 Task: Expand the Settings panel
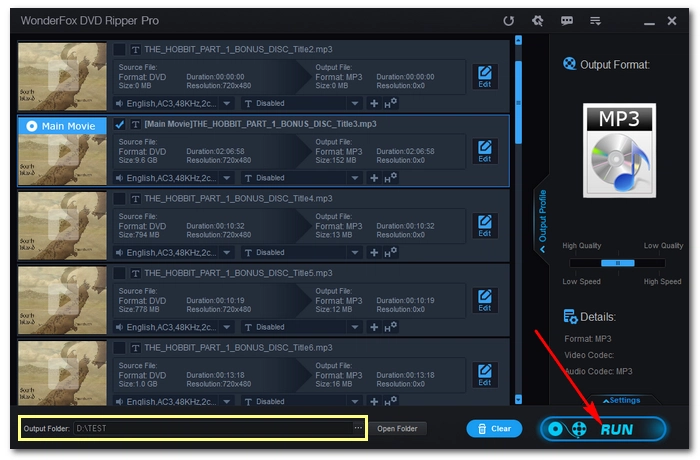[621, 400]
